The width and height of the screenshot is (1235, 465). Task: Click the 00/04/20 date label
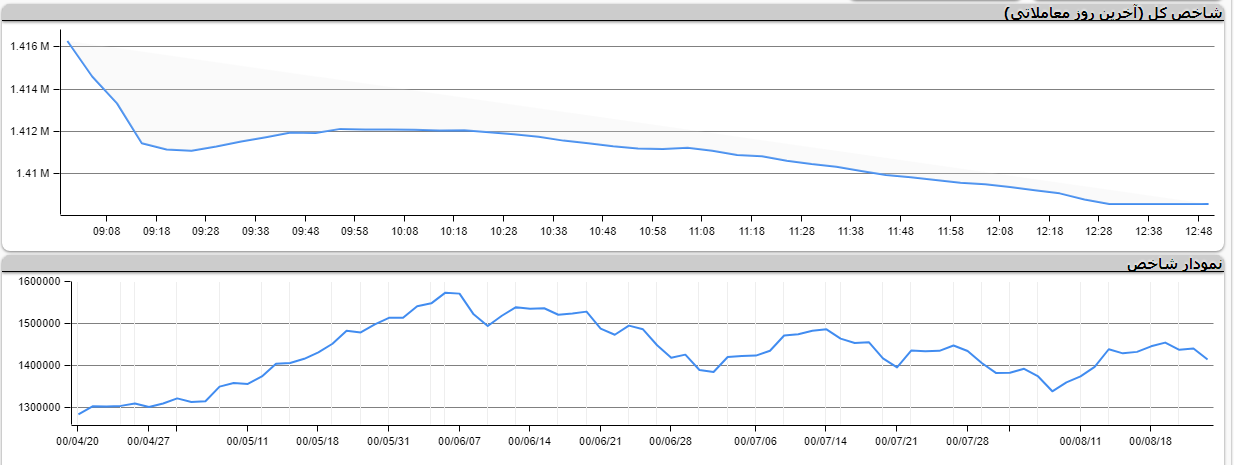click(x=78, y=439)
